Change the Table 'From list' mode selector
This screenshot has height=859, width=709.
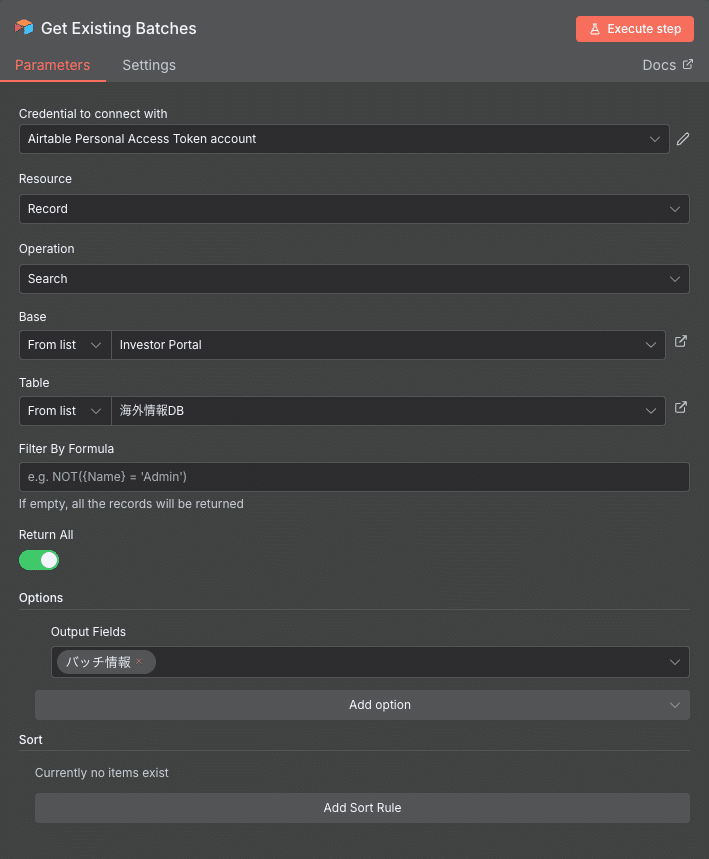click(x=65, y=411)
